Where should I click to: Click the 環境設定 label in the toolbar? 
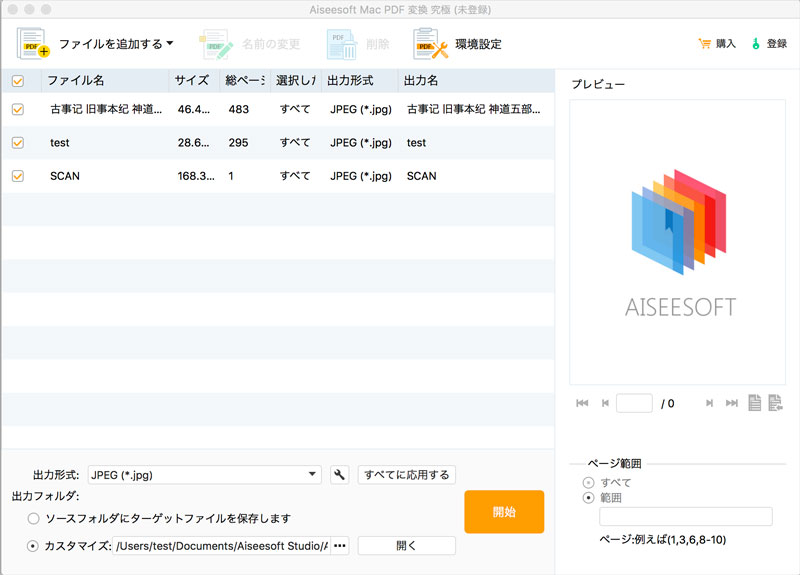coord(478,44)
